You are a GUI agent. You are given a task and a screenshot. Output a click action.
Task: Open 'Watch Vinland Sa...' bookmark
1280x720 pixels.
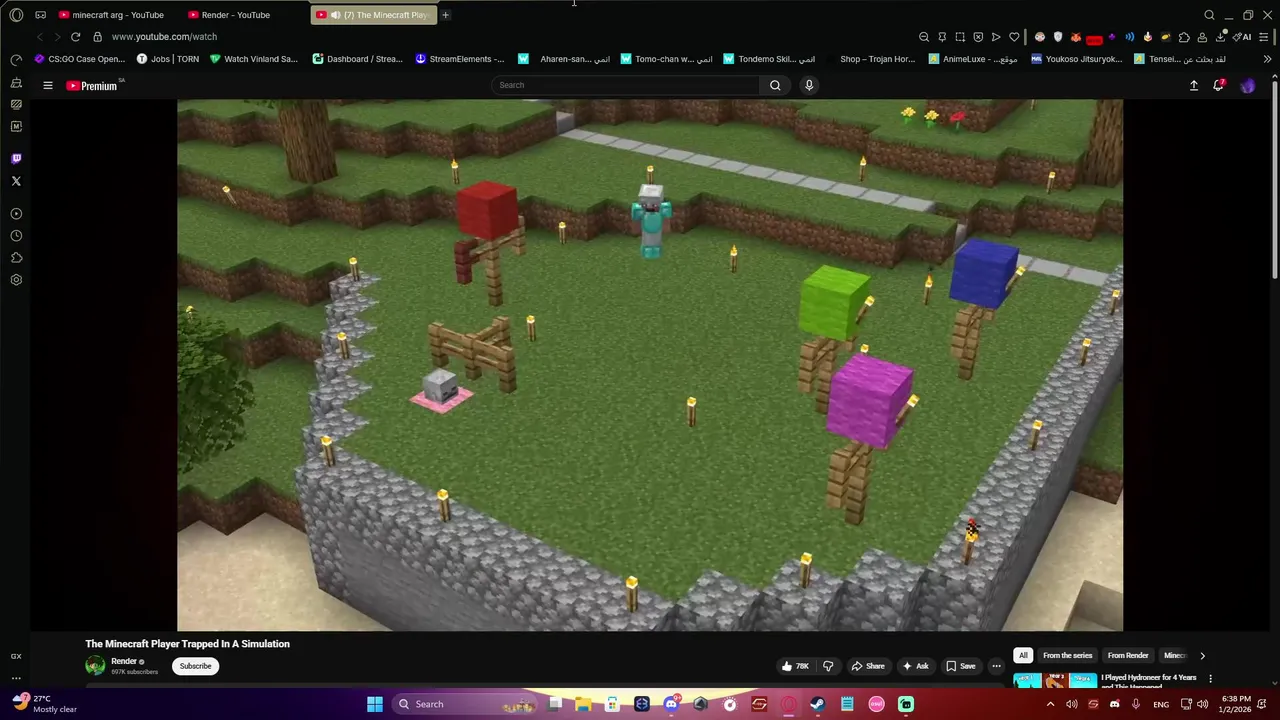coord(253,59)
